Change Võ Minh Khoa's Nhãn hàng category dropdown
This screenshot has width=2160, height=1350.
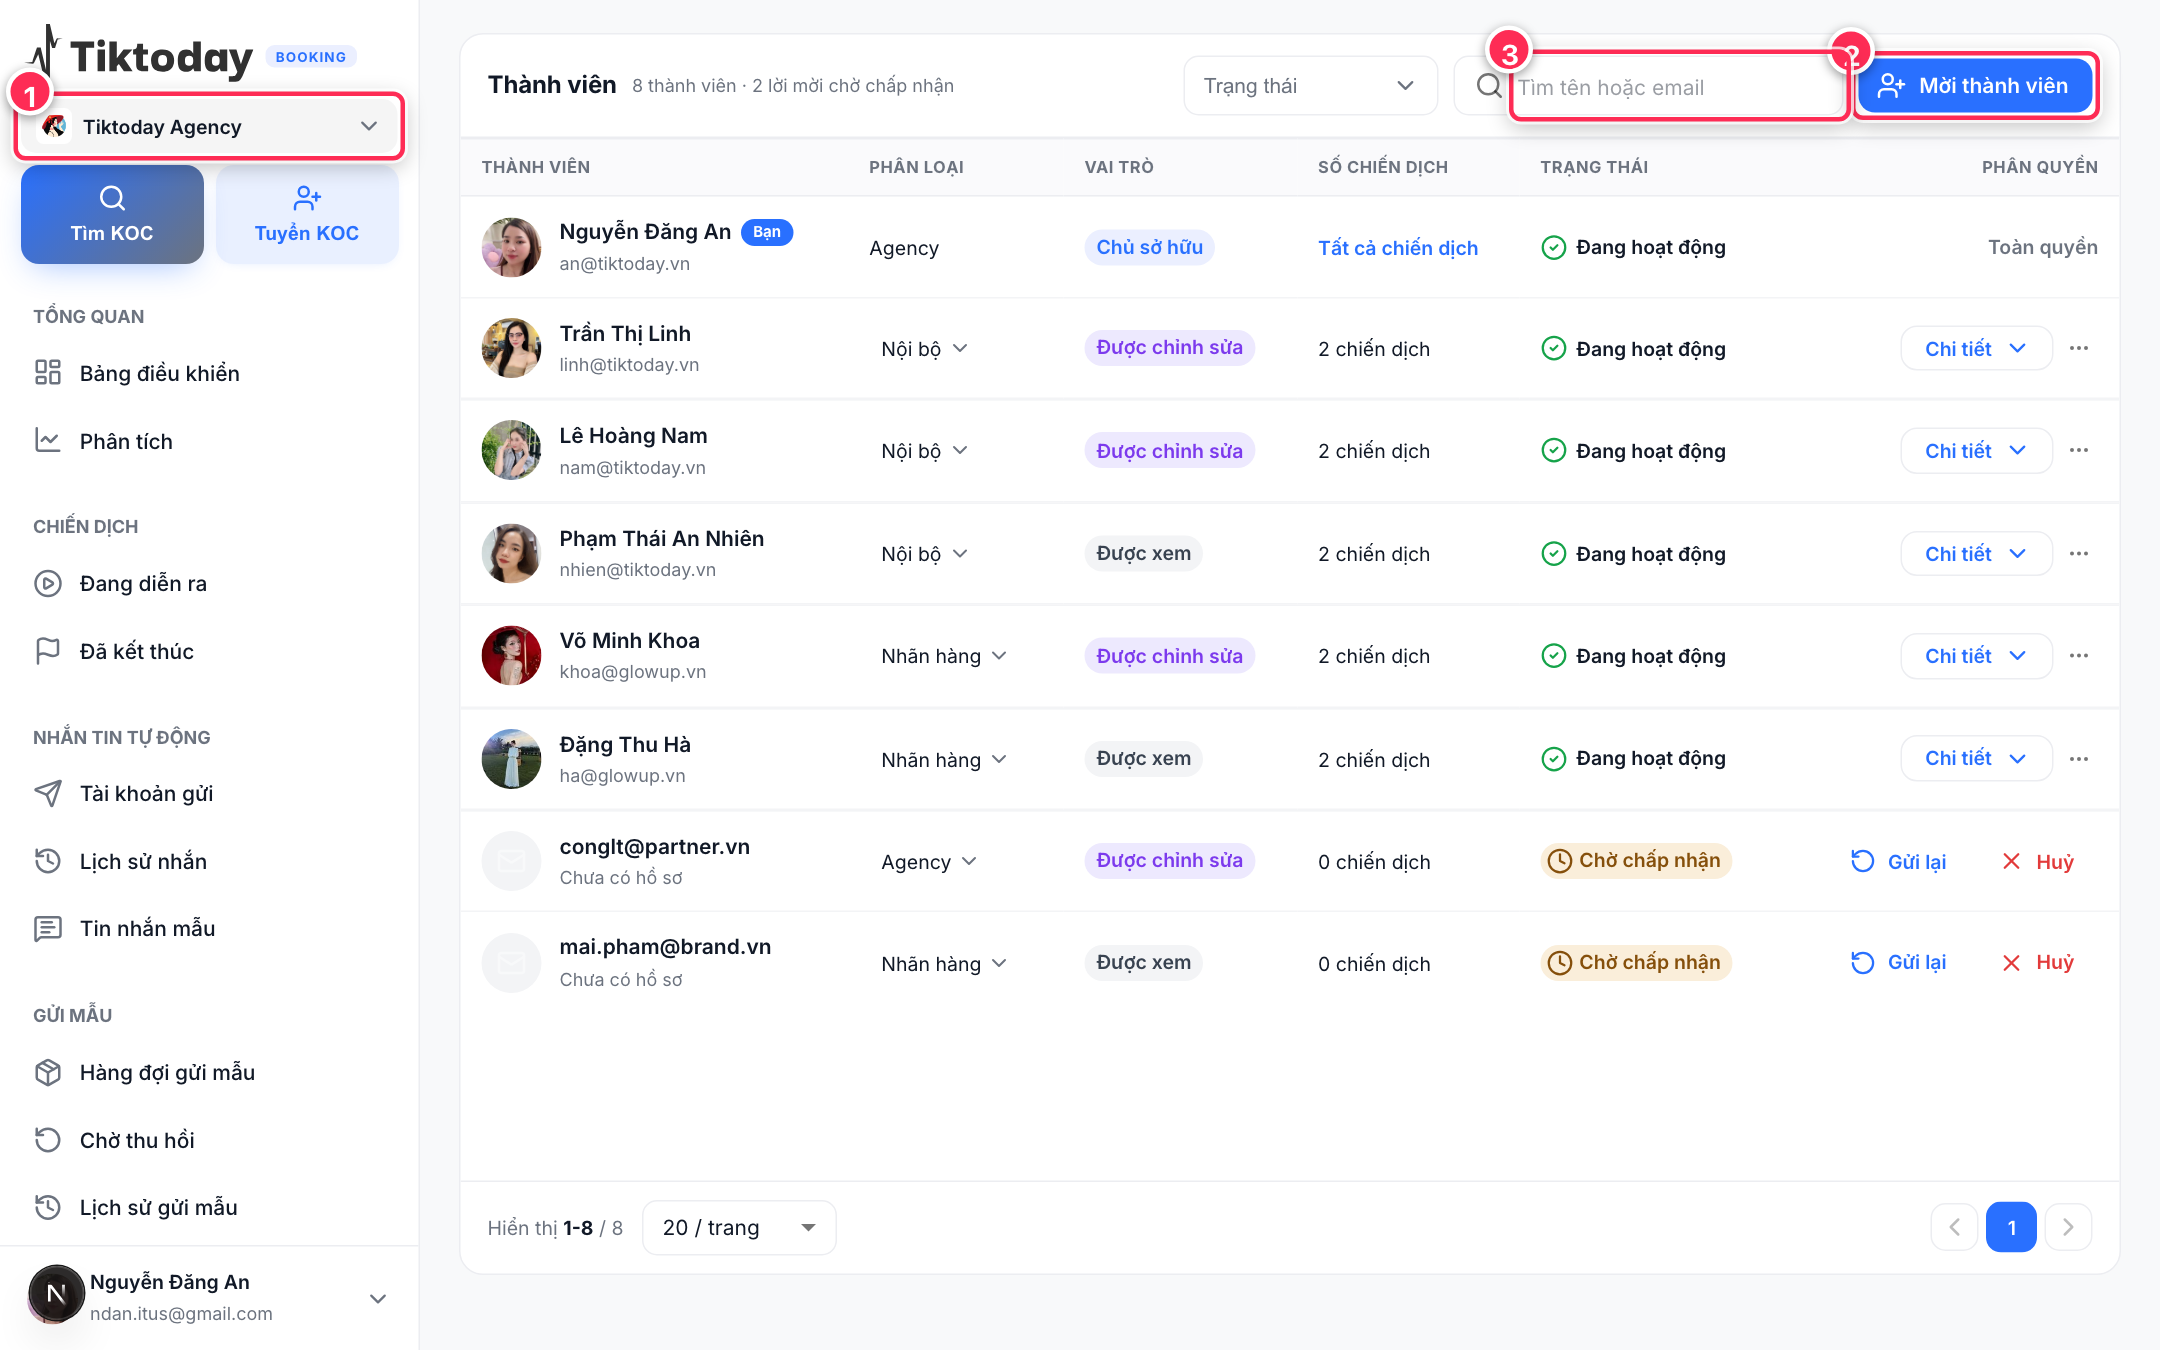pos(943,656)
